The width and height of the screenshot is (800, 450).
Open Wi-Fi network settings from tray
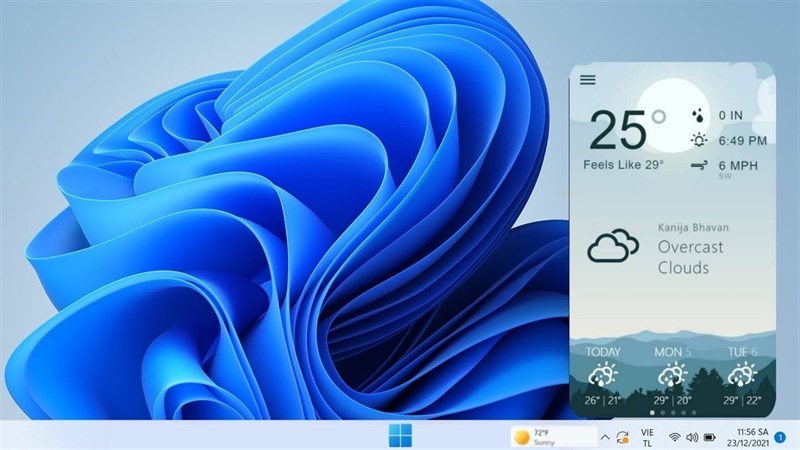pyautogui.click(x=674, y=437)
